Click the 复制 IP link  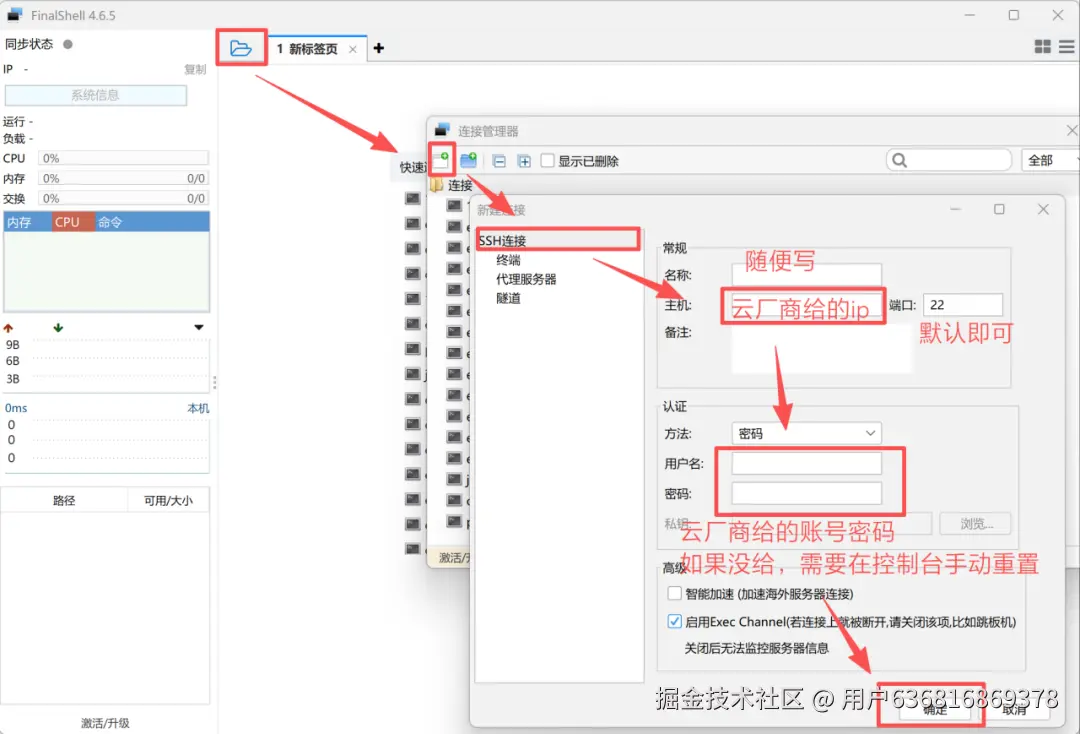tap(195, 70)
